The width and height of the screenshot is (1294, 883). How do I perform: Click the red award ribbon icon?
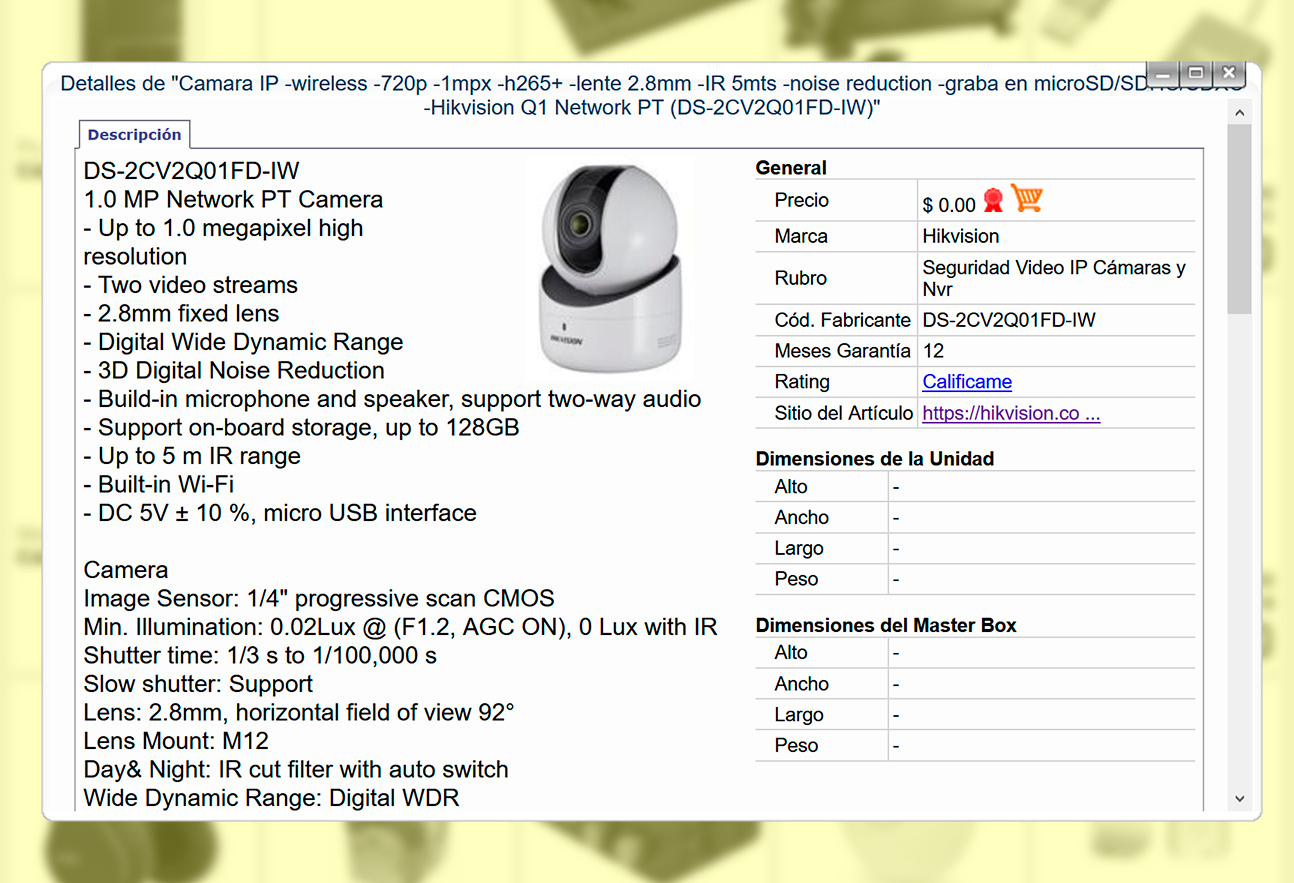coord(992,200)
